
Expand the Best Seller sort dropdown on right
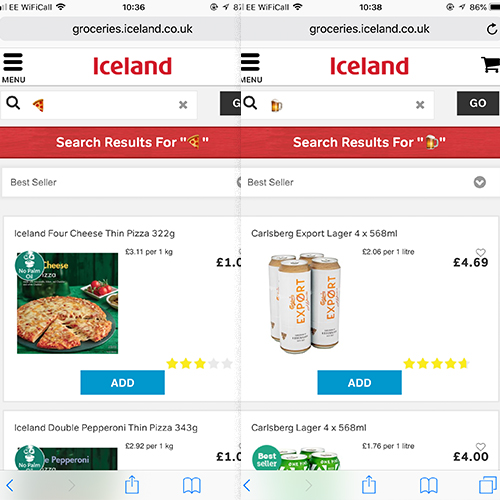(480, 182)
